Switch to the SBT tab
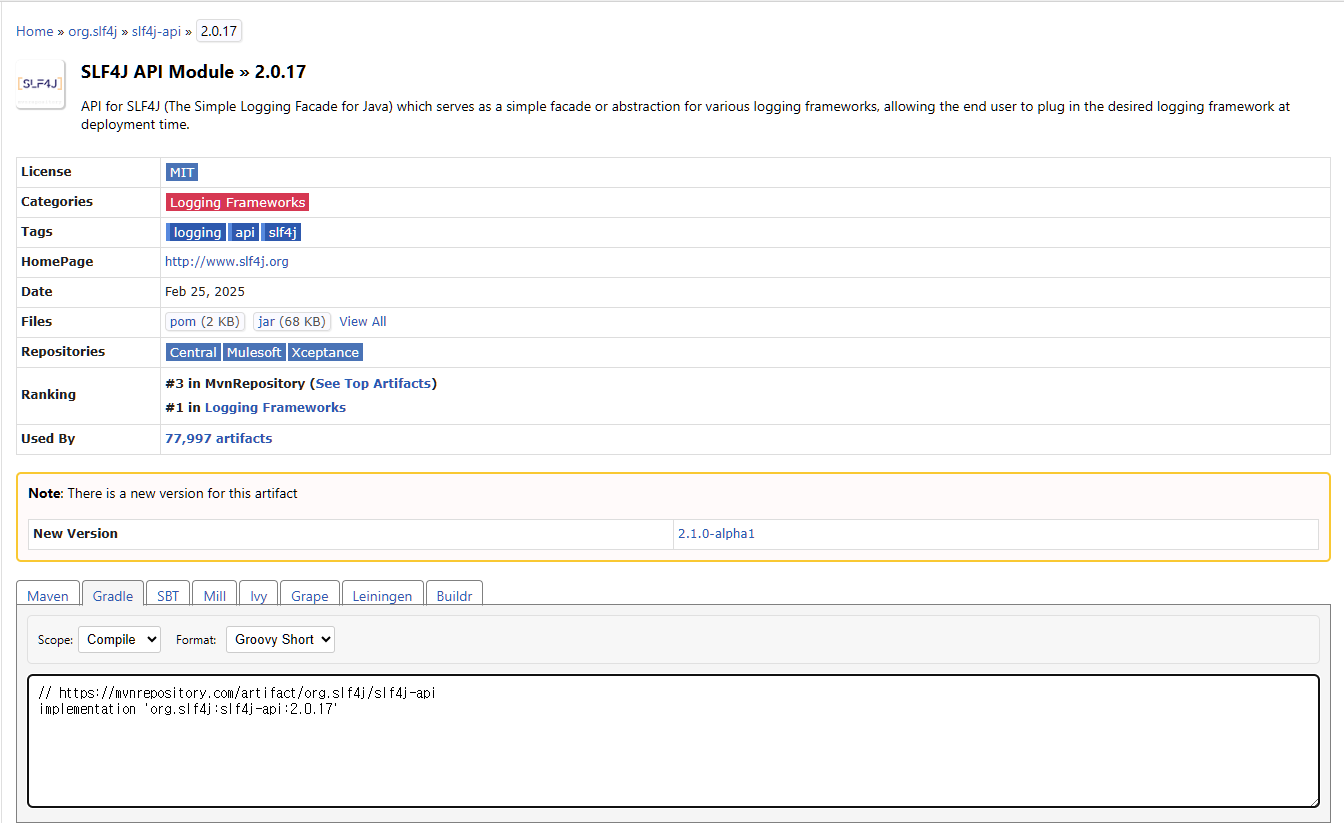 pos(168,595)
